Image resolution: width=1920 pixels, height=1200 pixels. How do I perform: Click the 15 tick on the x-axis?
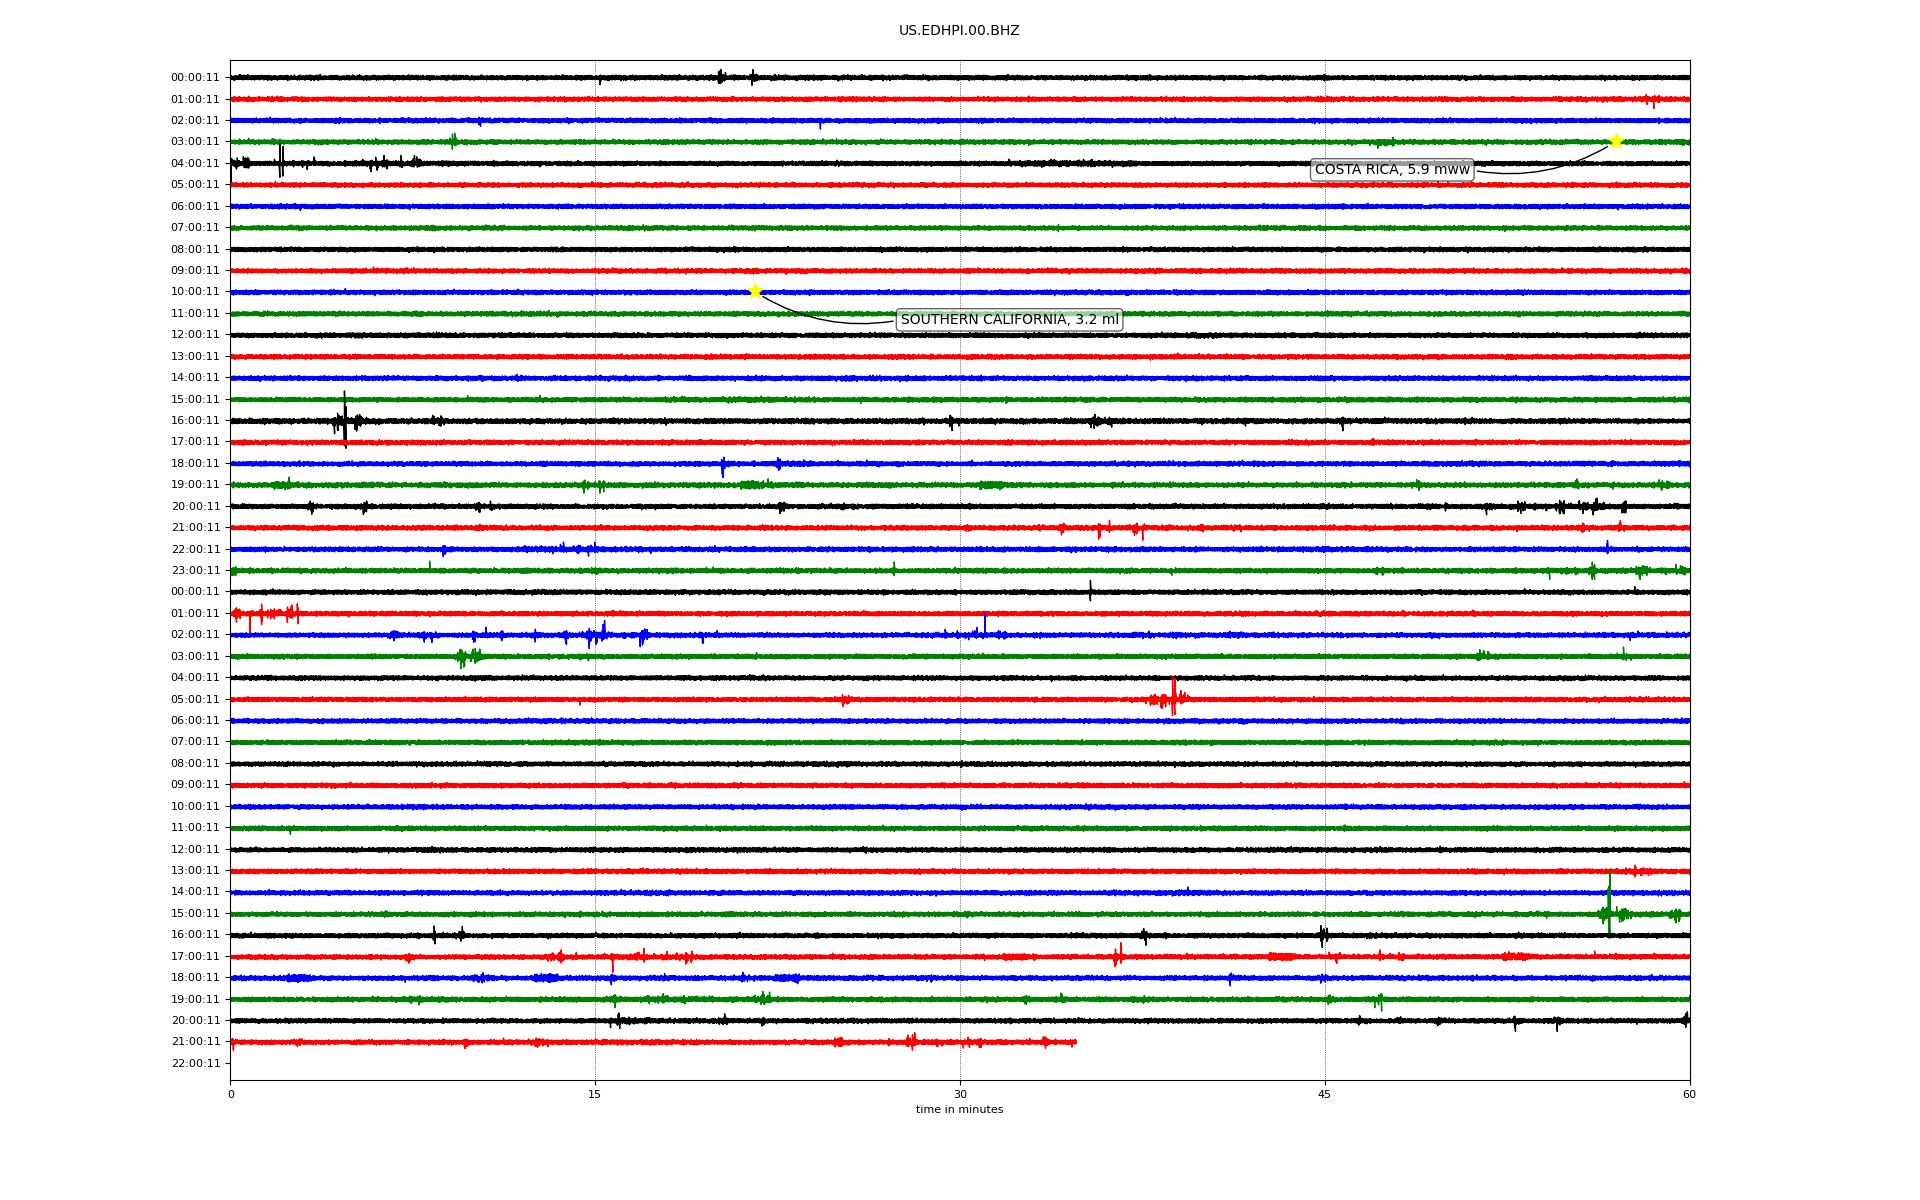point(595,1094)
